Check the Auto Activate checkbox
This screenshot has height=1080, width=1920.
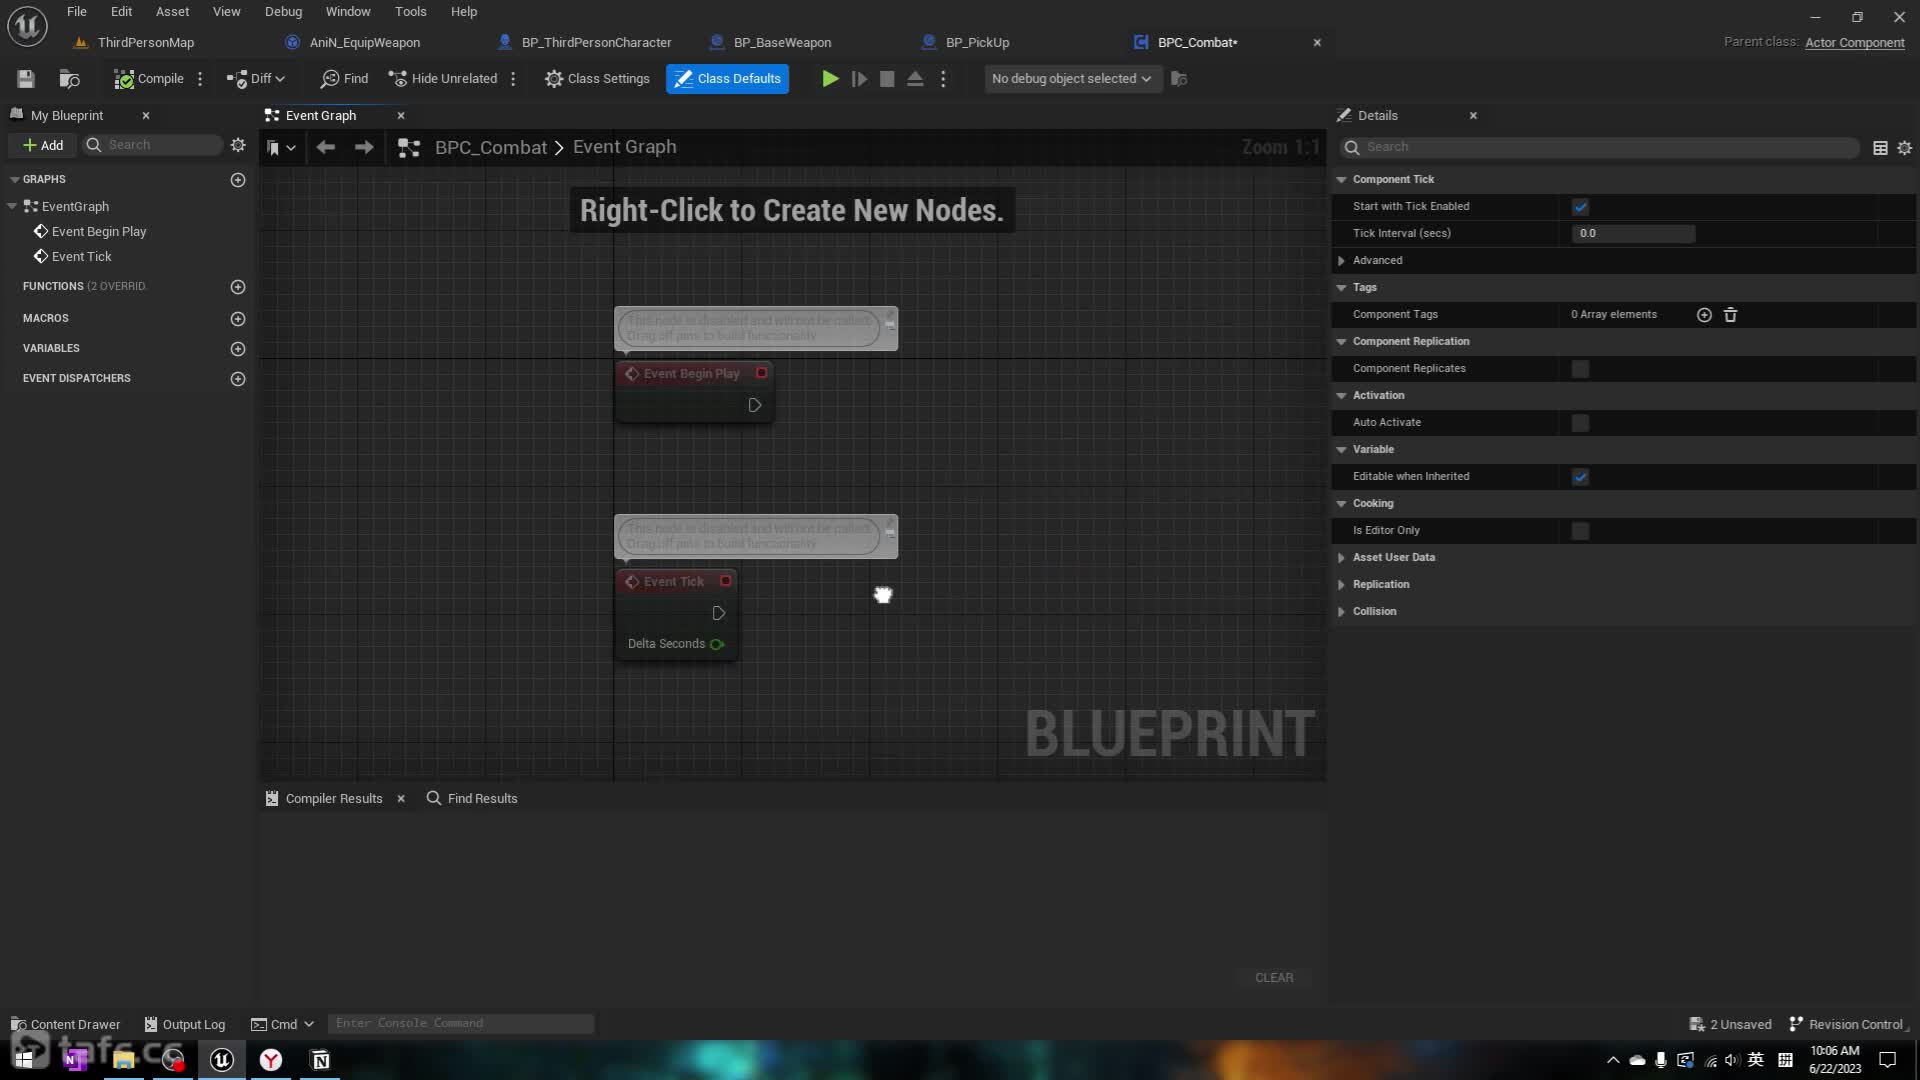click(x=1580, y=423)
